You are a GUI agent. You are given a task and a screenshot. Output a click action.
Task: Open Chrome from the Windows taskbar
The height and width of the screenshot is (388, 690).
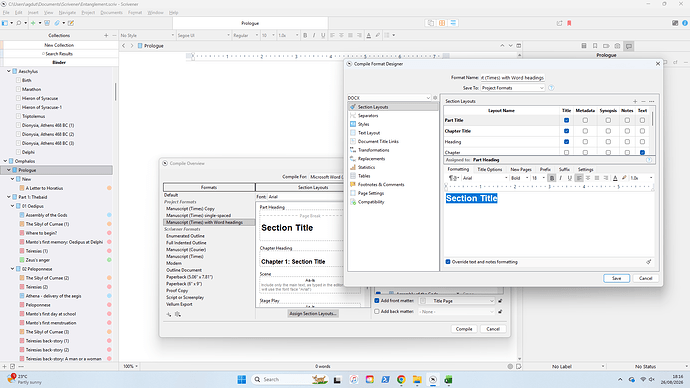pyautogui.click(x=401, y=380)
